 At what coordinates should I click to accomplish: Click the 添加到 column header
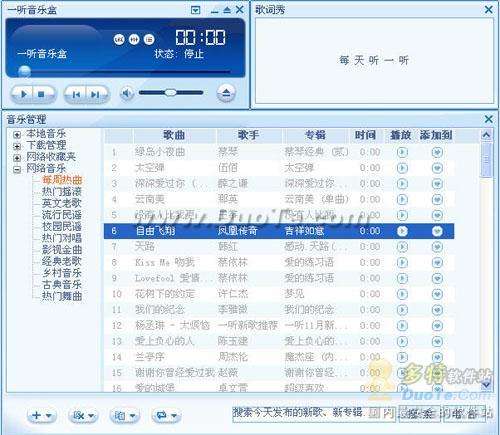click(x=436, y=135)
